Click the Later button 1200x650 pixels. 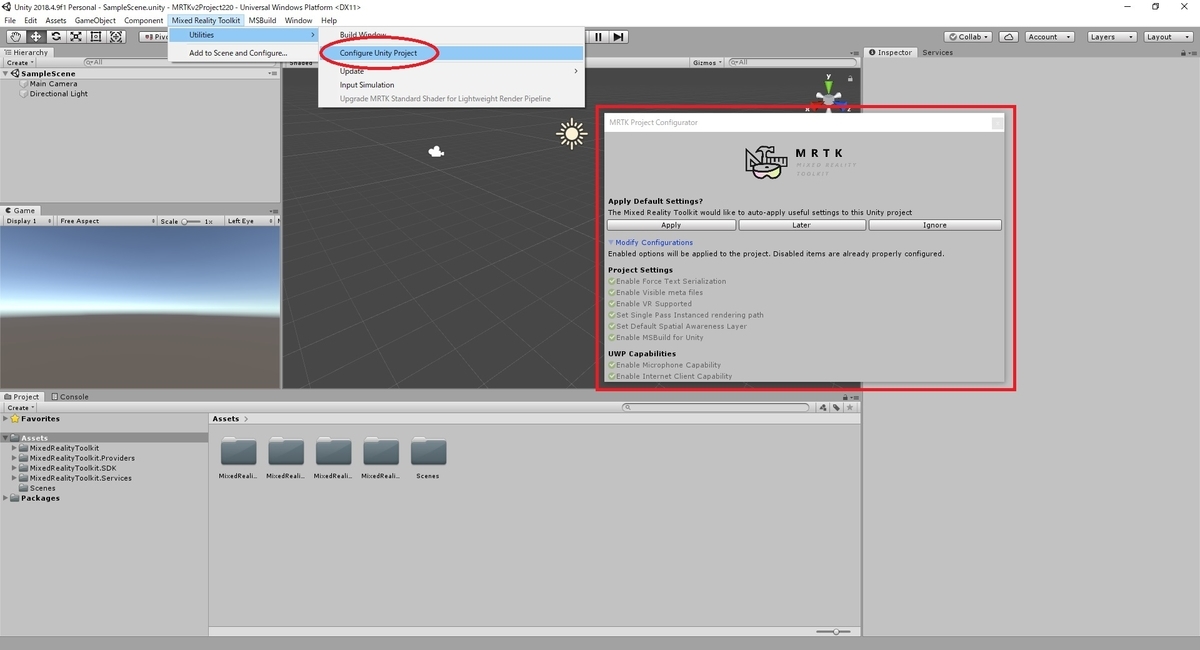[x=801, y=225]
